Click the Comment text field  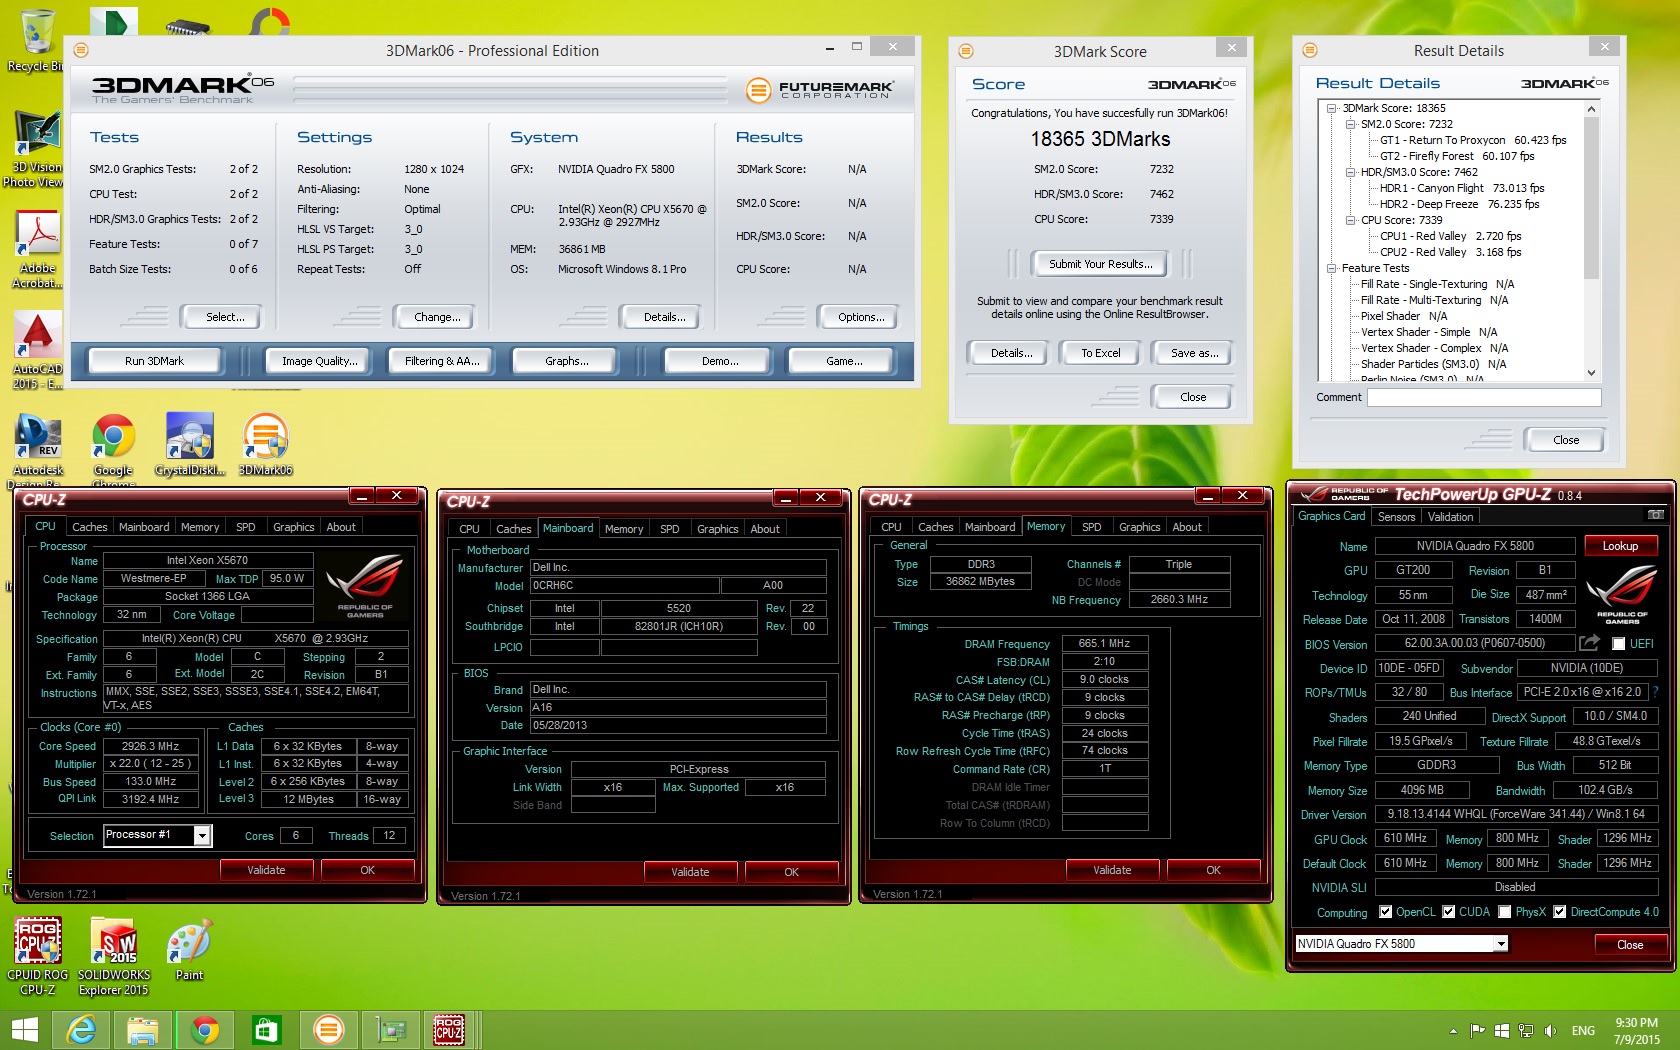tap(1484, 397)
